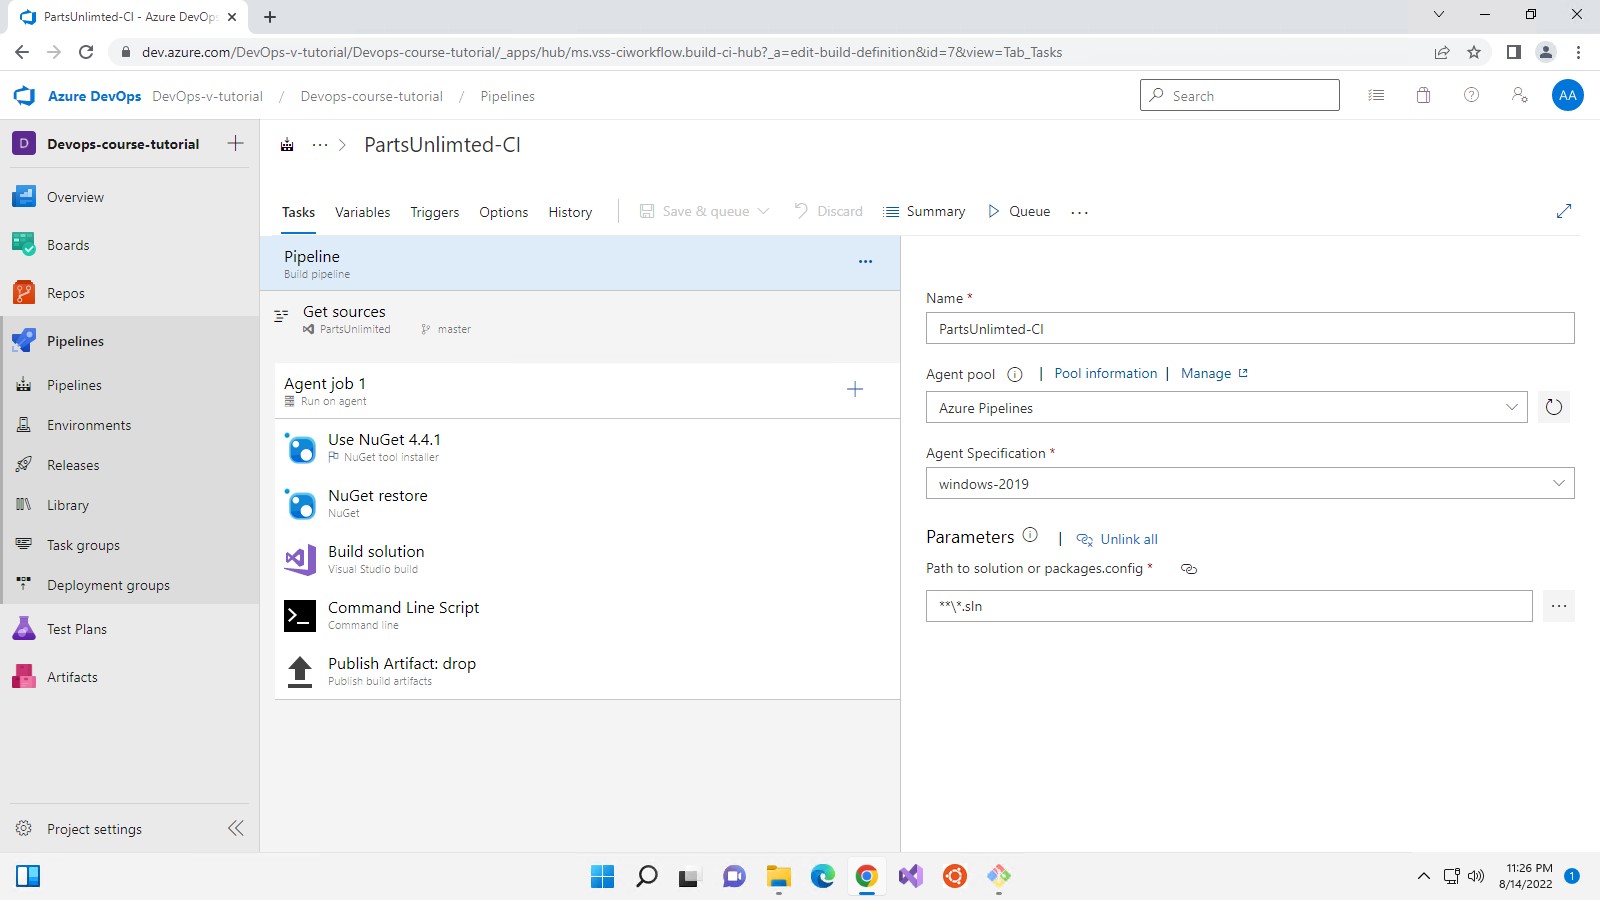Click link icon beside Path to solution
Screen dimensions: 1600x900
(1189, 569)
